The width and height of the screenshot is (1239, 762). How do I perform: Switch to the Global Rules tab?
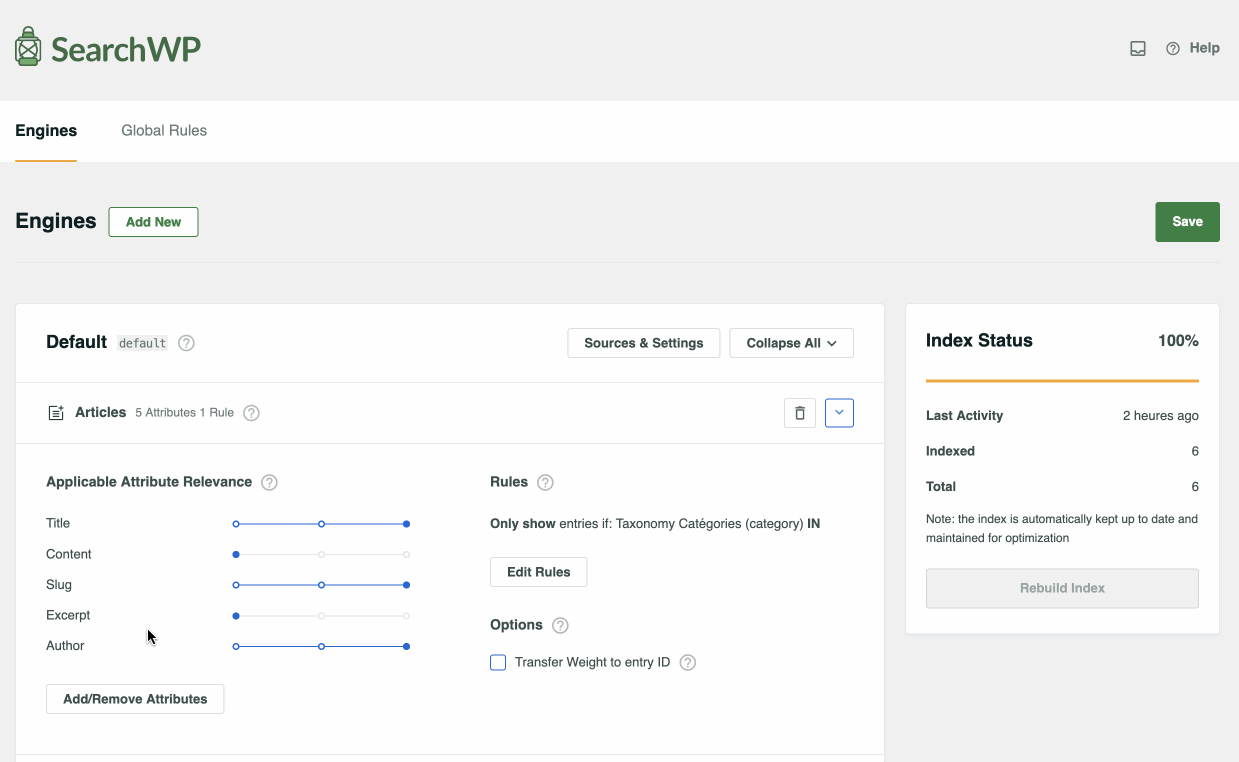tap(164, 130)
